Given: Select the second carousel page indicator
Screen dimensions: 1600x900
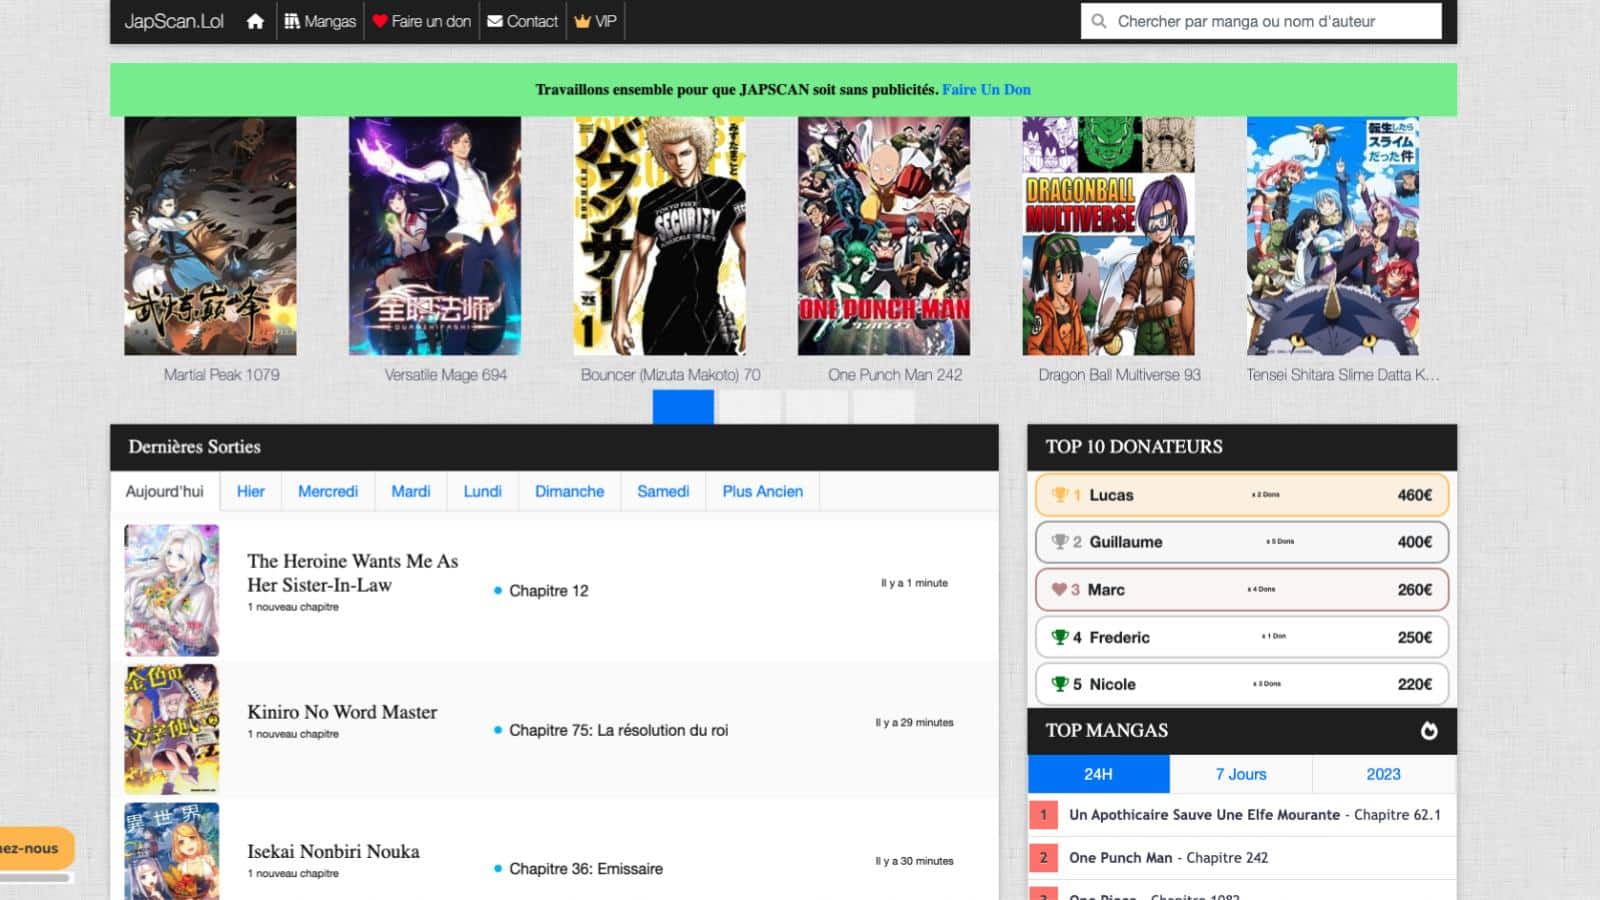Looking at the screenshot, I should [x=750, y=407].
